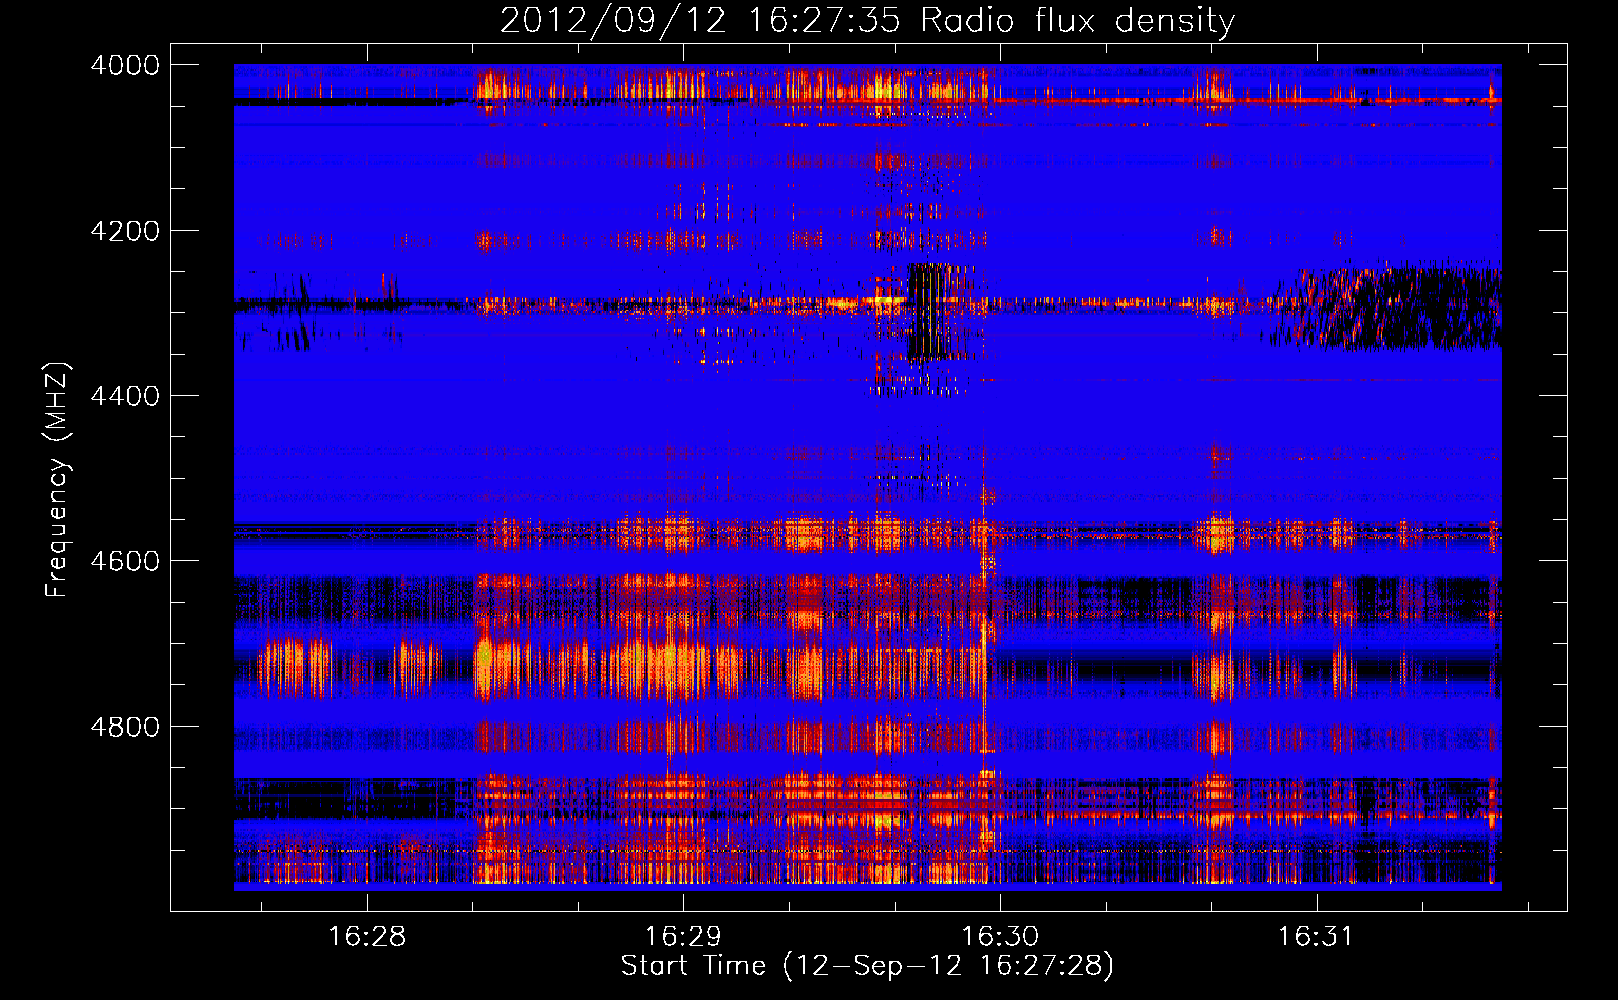Select the 4200 frequency axis label

(125, 231)
